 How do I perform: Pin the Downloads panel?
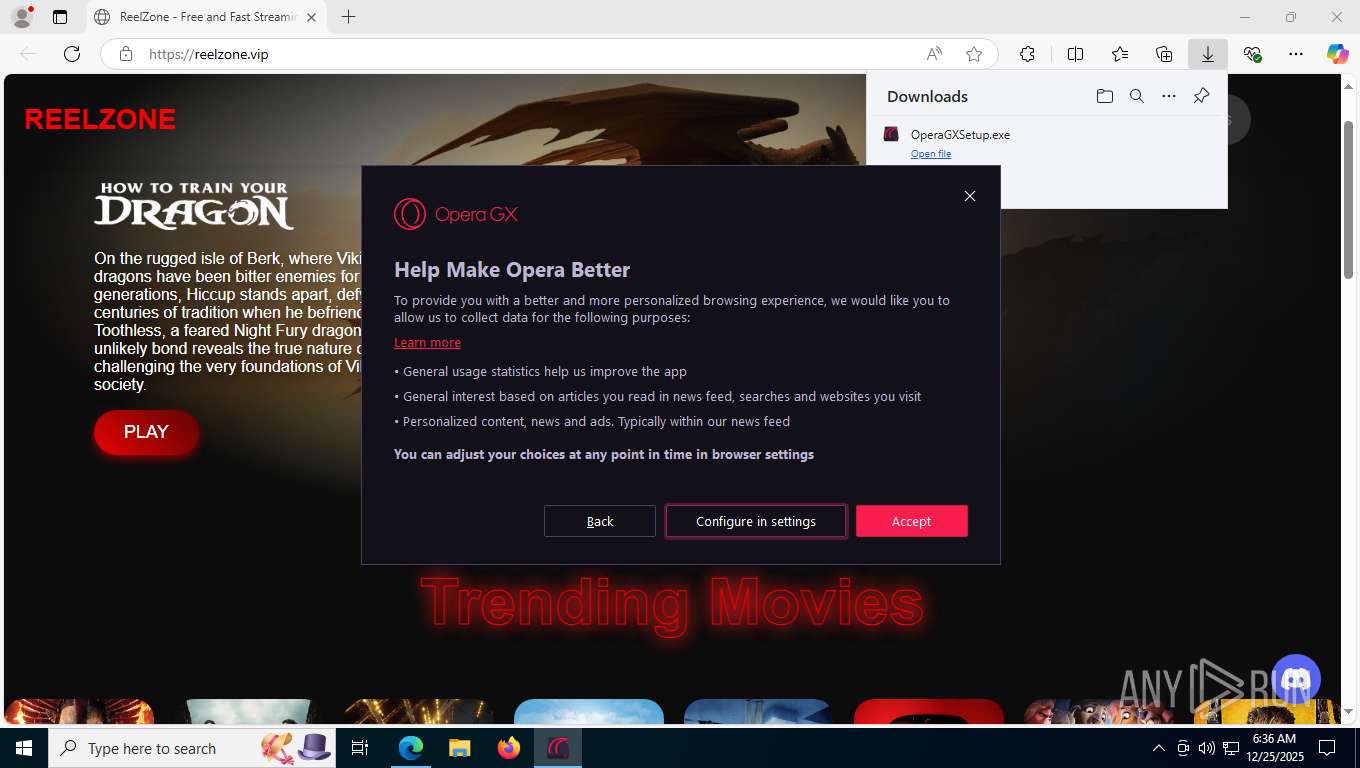coord(1201,96)
